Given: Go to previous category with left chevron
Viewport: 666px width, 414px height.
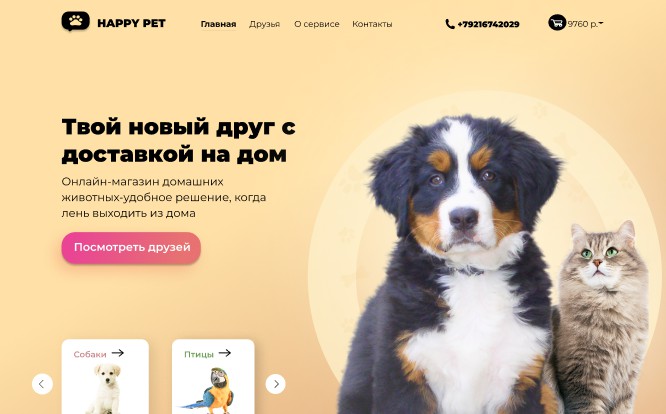Looking at the screenshot, I should [x=42, y=384].
